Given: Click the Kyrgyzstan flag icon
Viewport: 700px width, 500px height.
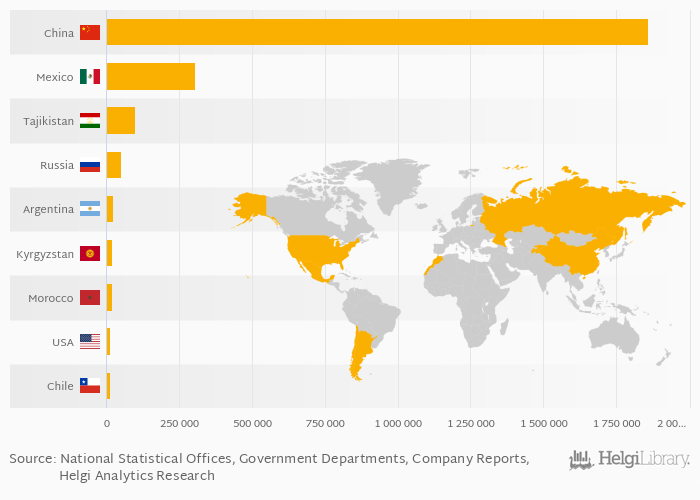Looking at the screenshot, I should 90,254.
